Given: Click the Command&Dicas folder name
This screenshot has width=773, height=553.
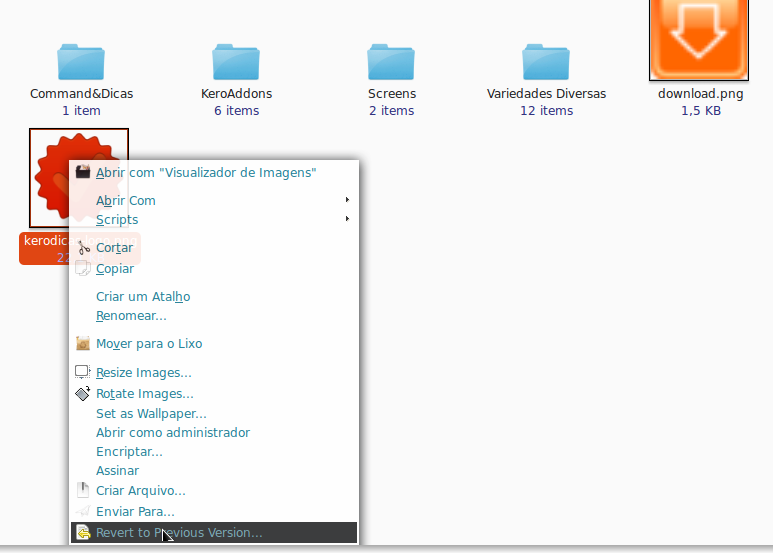Looking at the screenshot, I should 81,94.
